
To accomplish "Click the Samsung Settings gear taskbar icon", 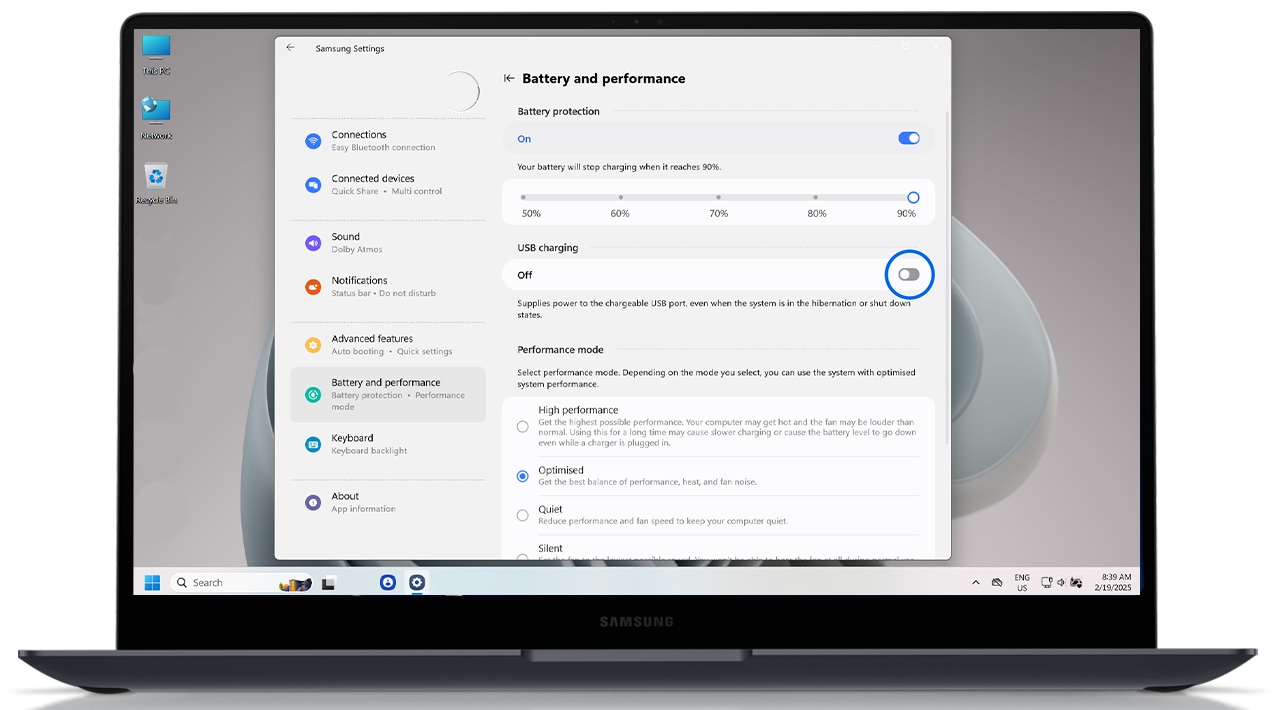I will tap(417, 582).
